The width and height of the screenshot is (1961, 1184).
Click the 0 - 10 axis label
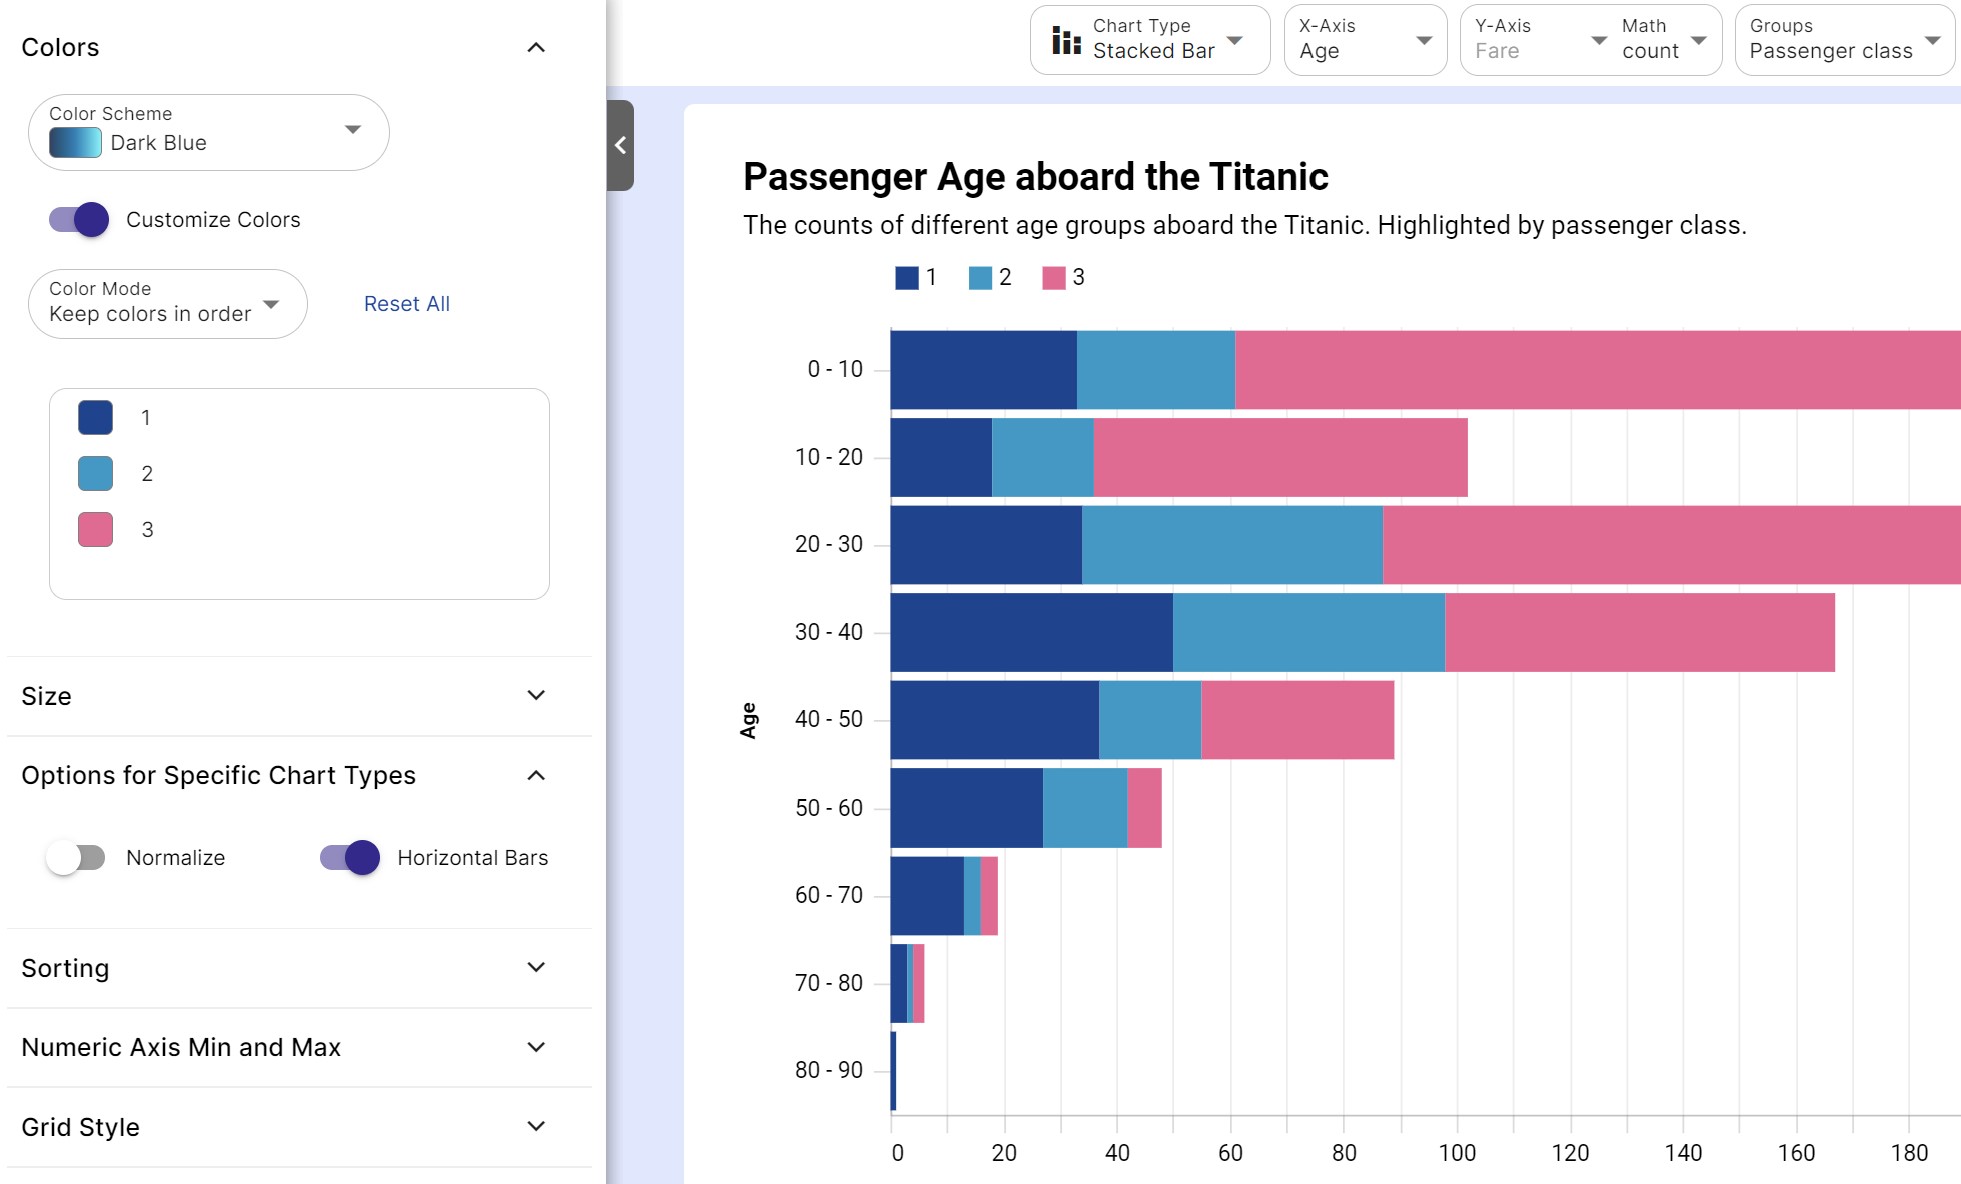tap(835, 369)
